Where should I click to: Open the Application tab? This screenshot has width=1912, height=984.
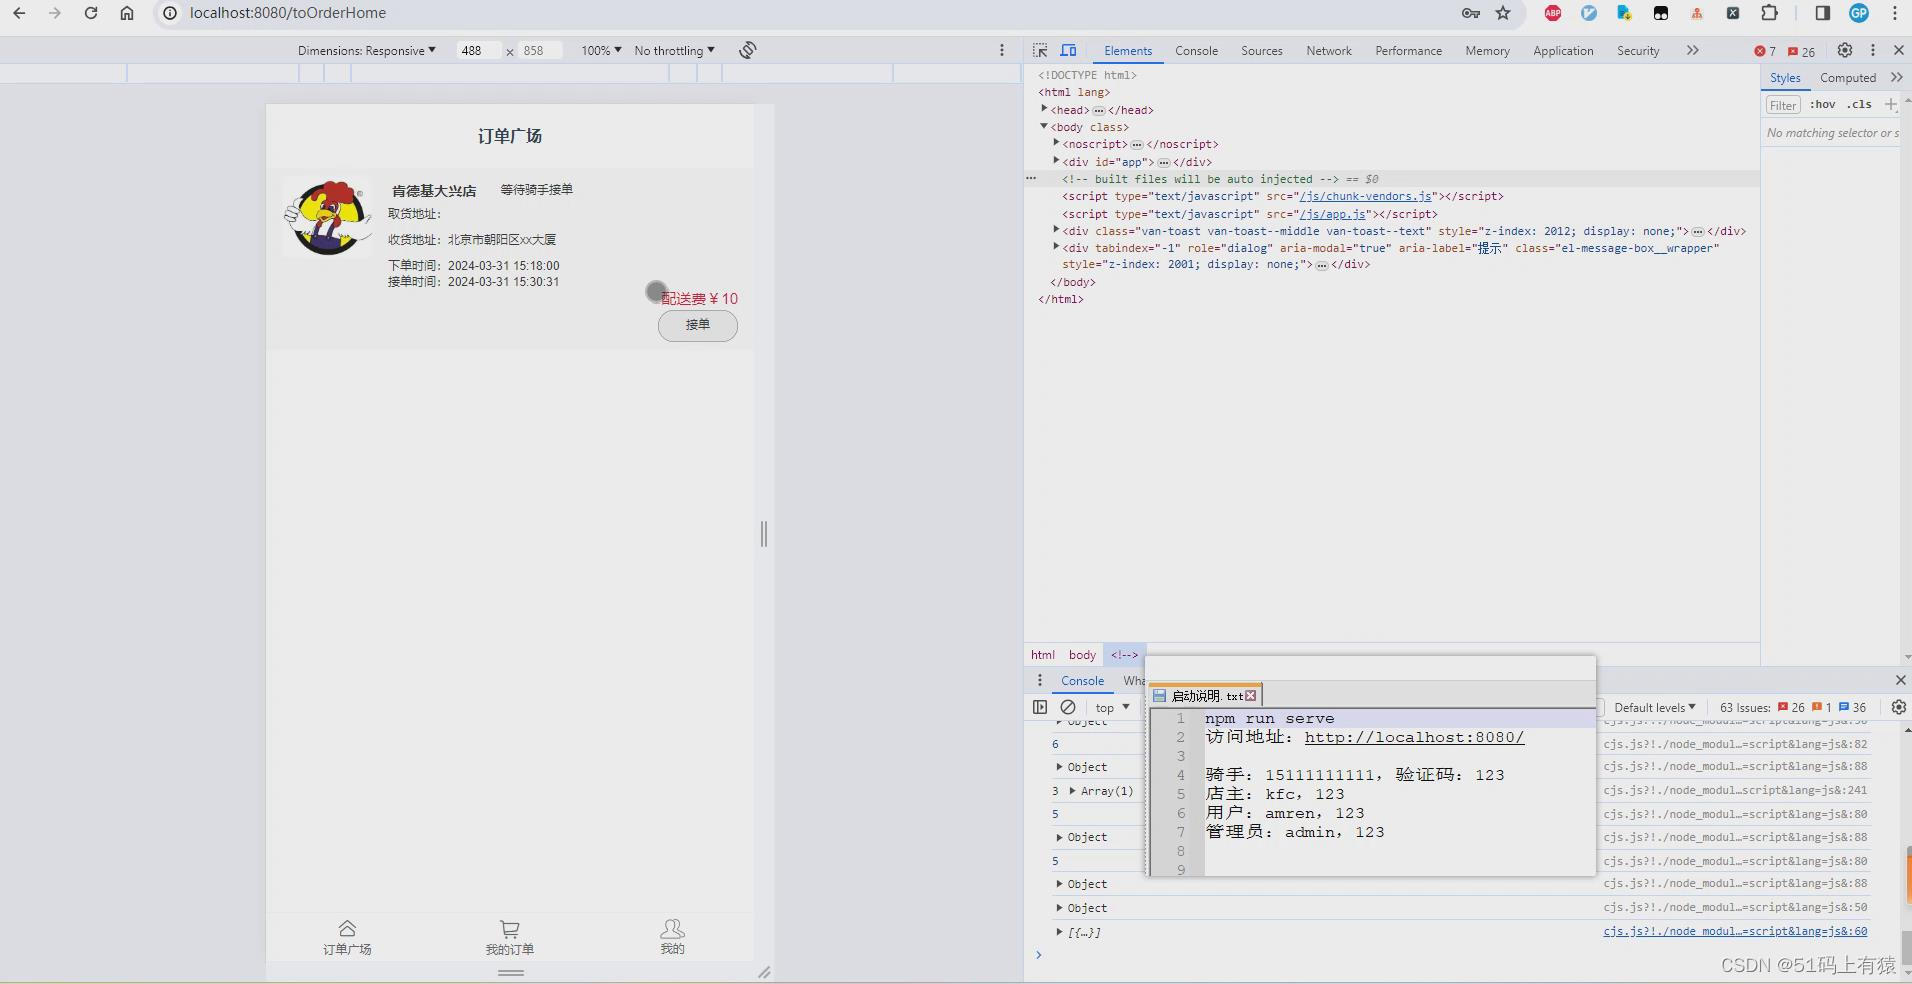(x=1563, y=50)
